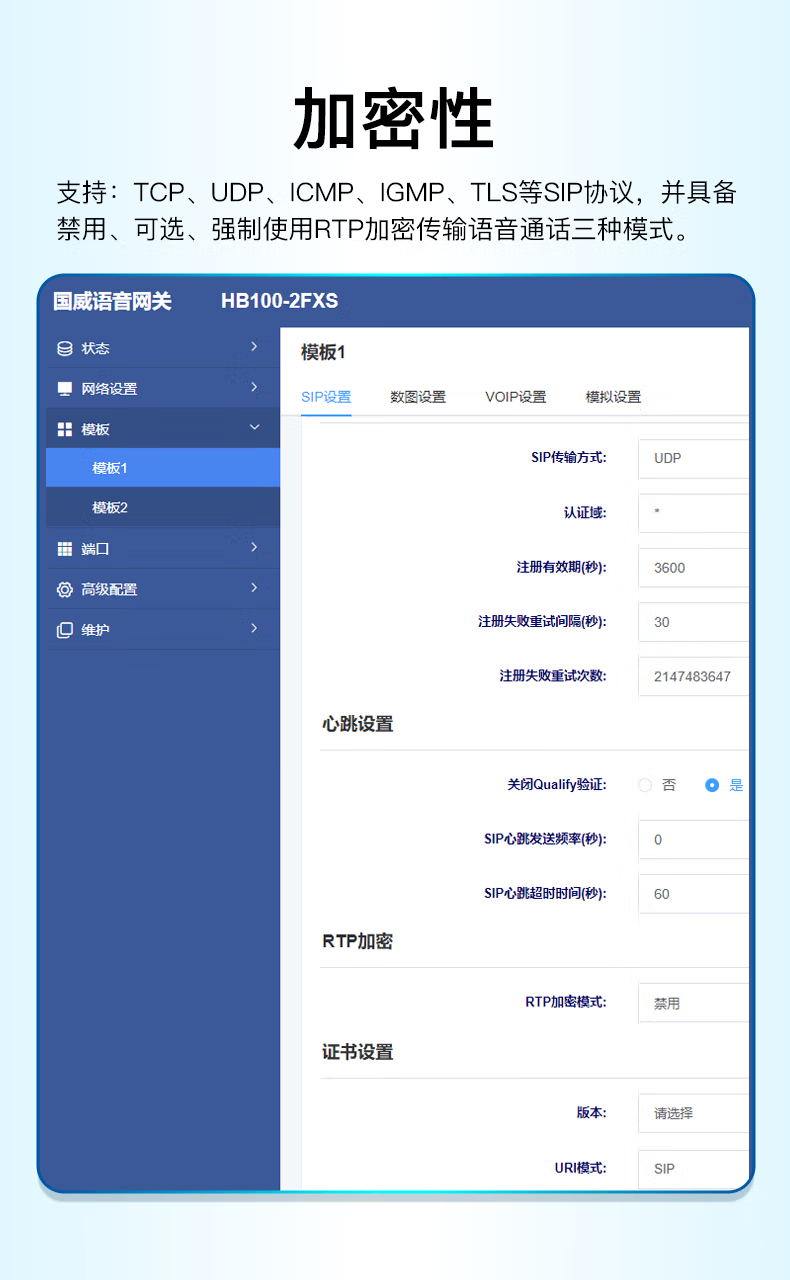Click the gear icon beside 高级配置
790x1280 pixels.
[x=65, y=589]
